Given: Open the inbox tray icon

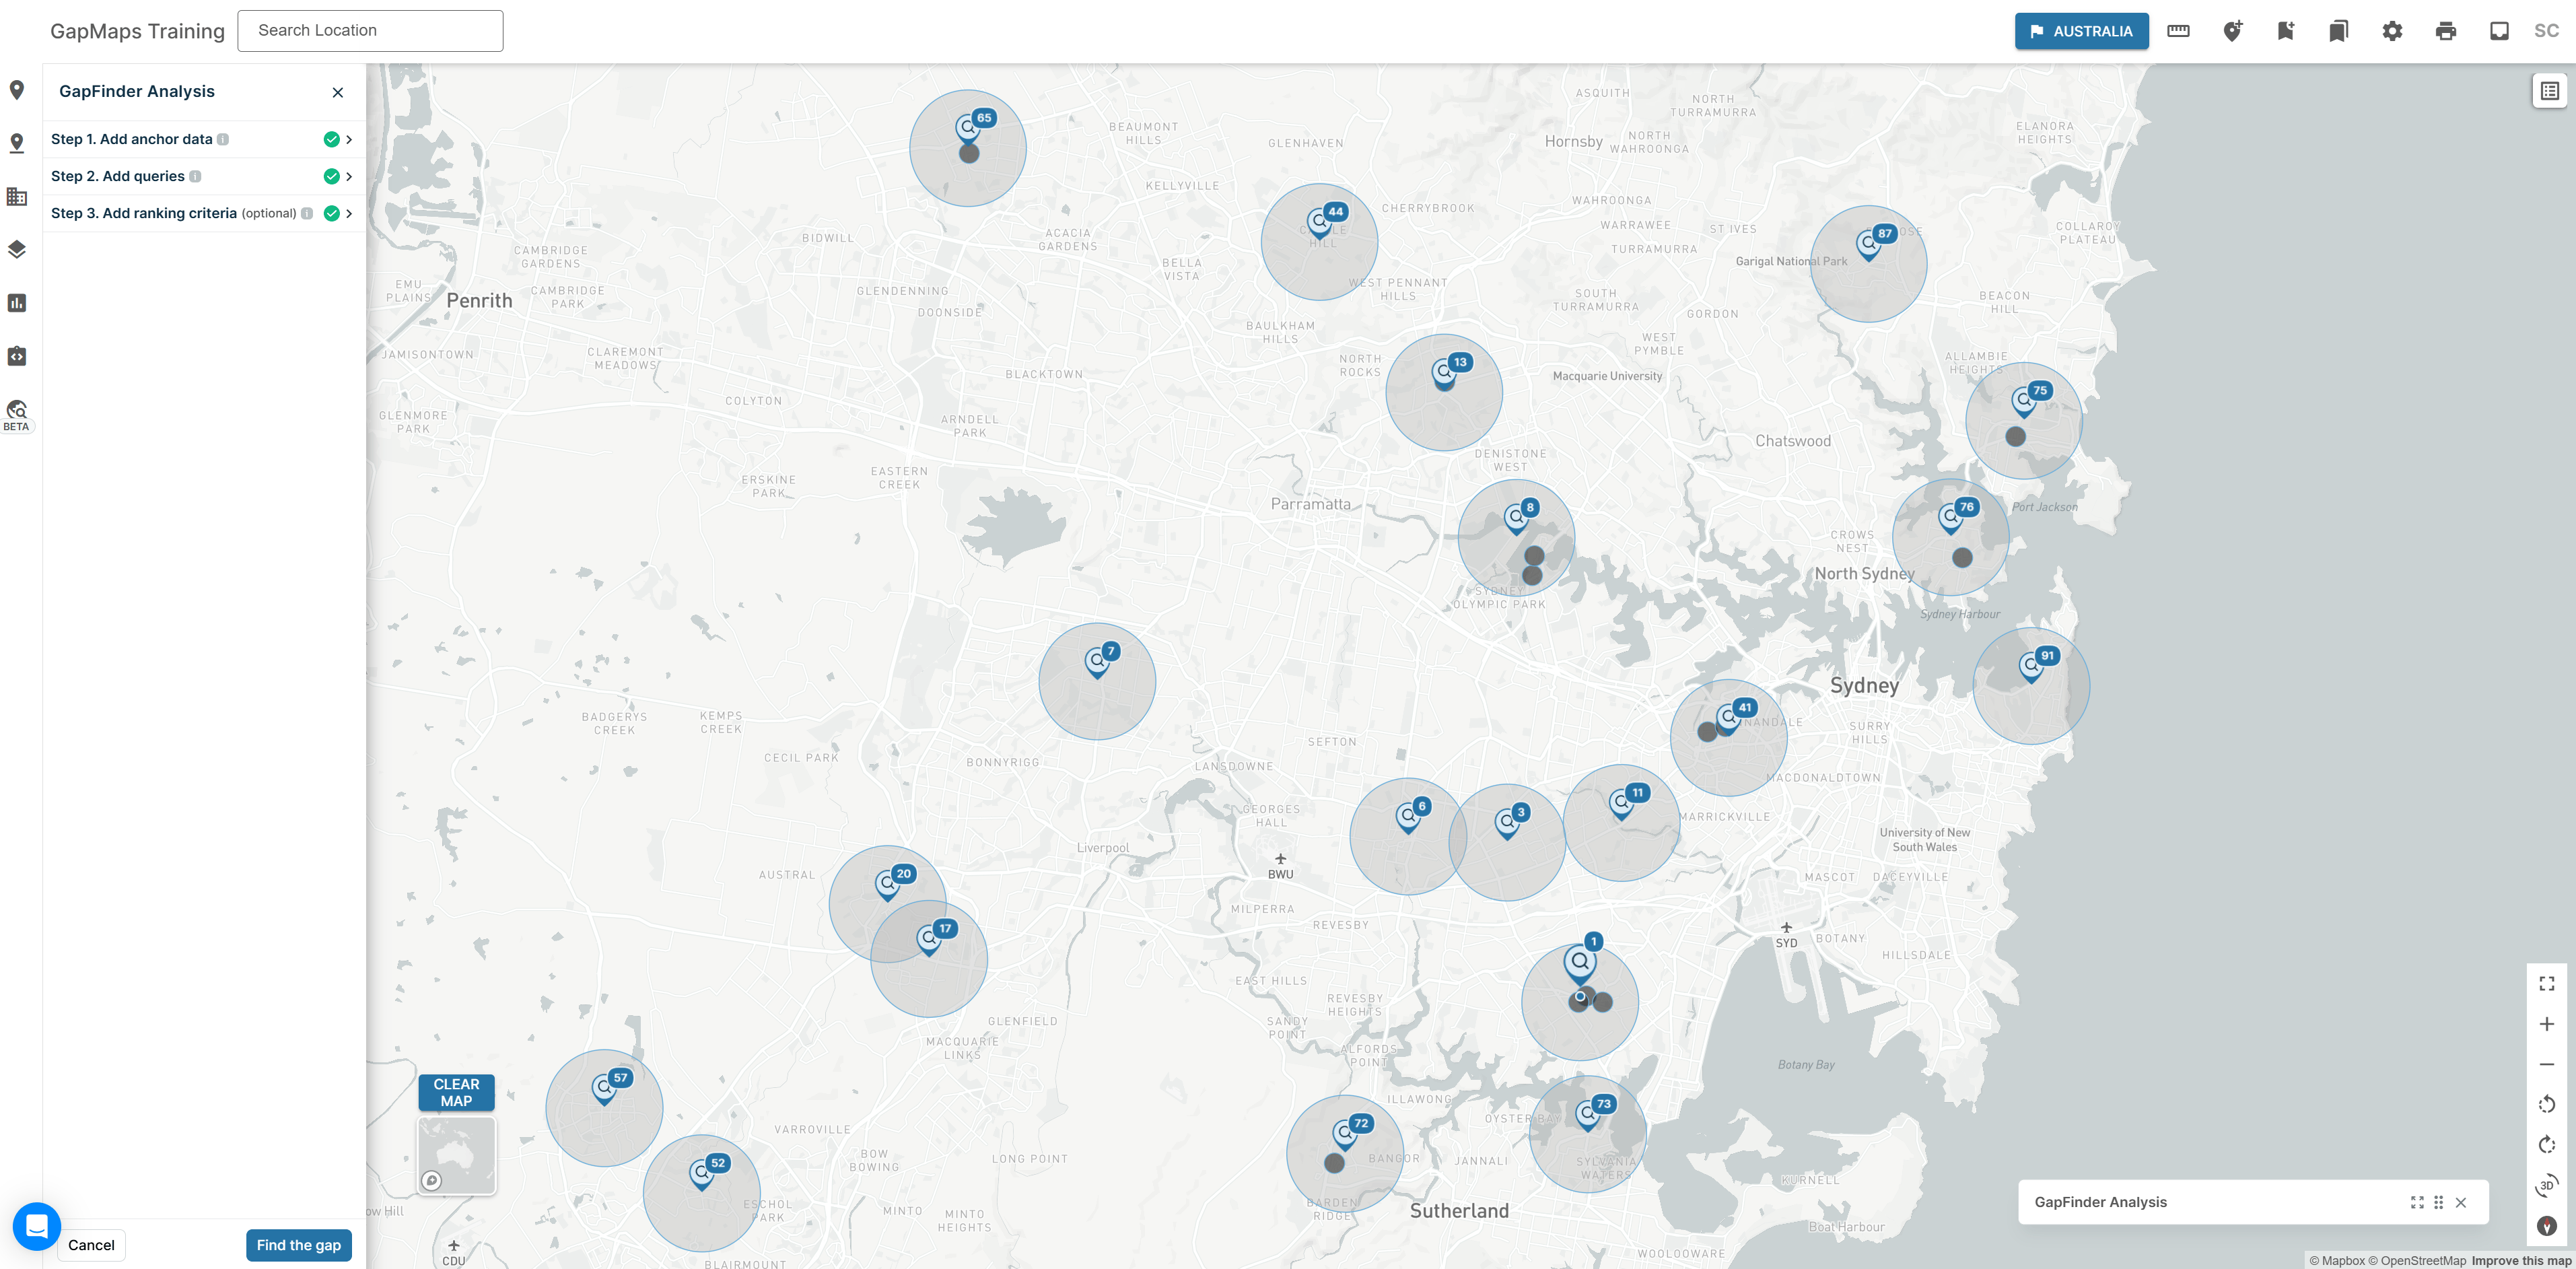Looking at the screenshot, I should pyautogui.click(x=2499, y=31).
